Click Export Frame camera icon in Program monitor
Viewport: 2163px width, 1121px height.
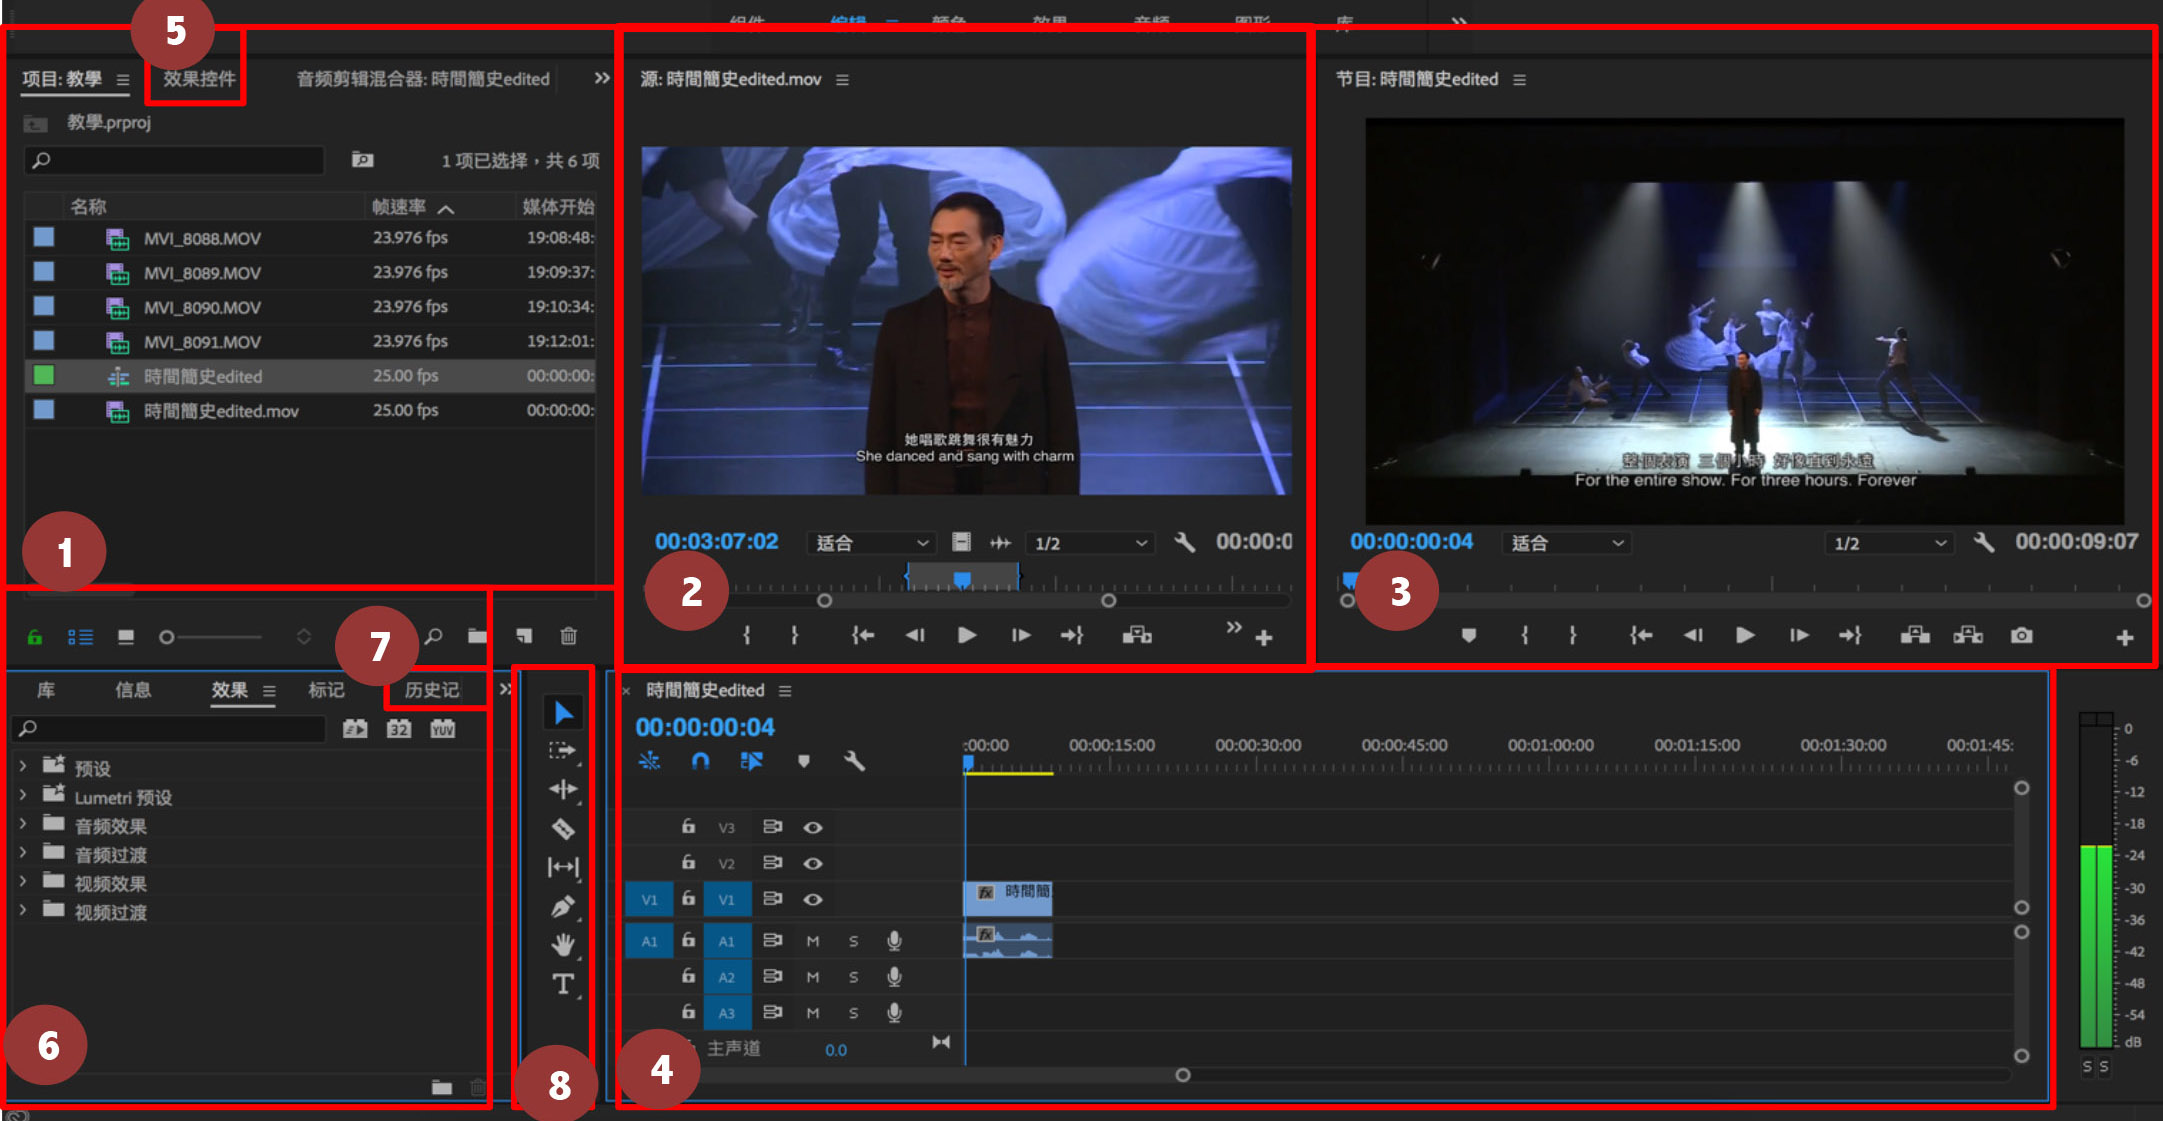click(2021, 636)
